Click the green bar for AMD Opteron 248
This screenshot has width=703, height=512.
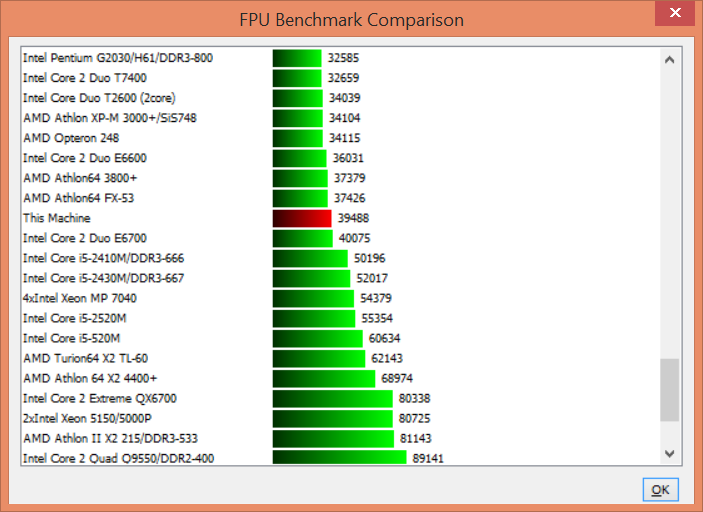(x=298, y=138)
